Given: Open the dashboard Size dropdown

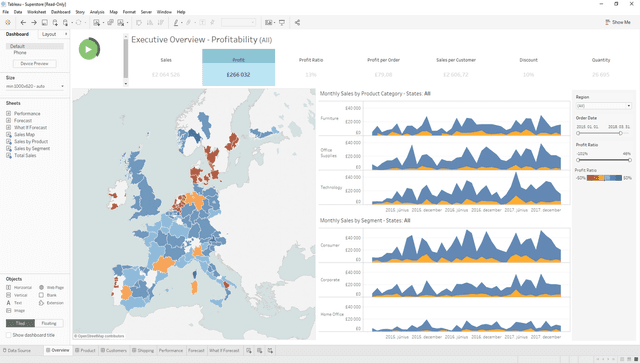Looking at the screenshot, I should [x=35, y=86].
